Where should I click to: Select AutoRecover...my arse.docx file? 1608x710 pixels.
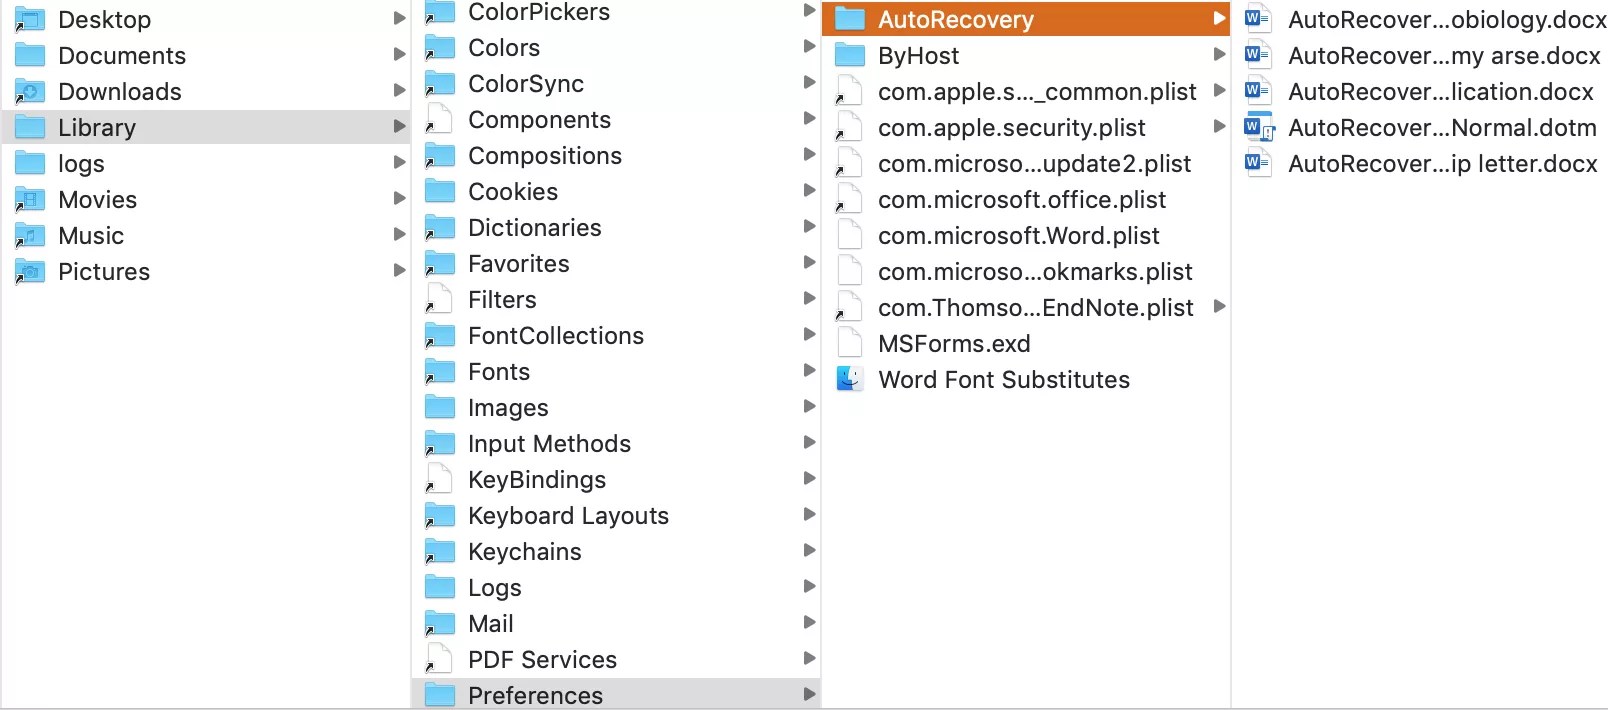click(1443, 56)
